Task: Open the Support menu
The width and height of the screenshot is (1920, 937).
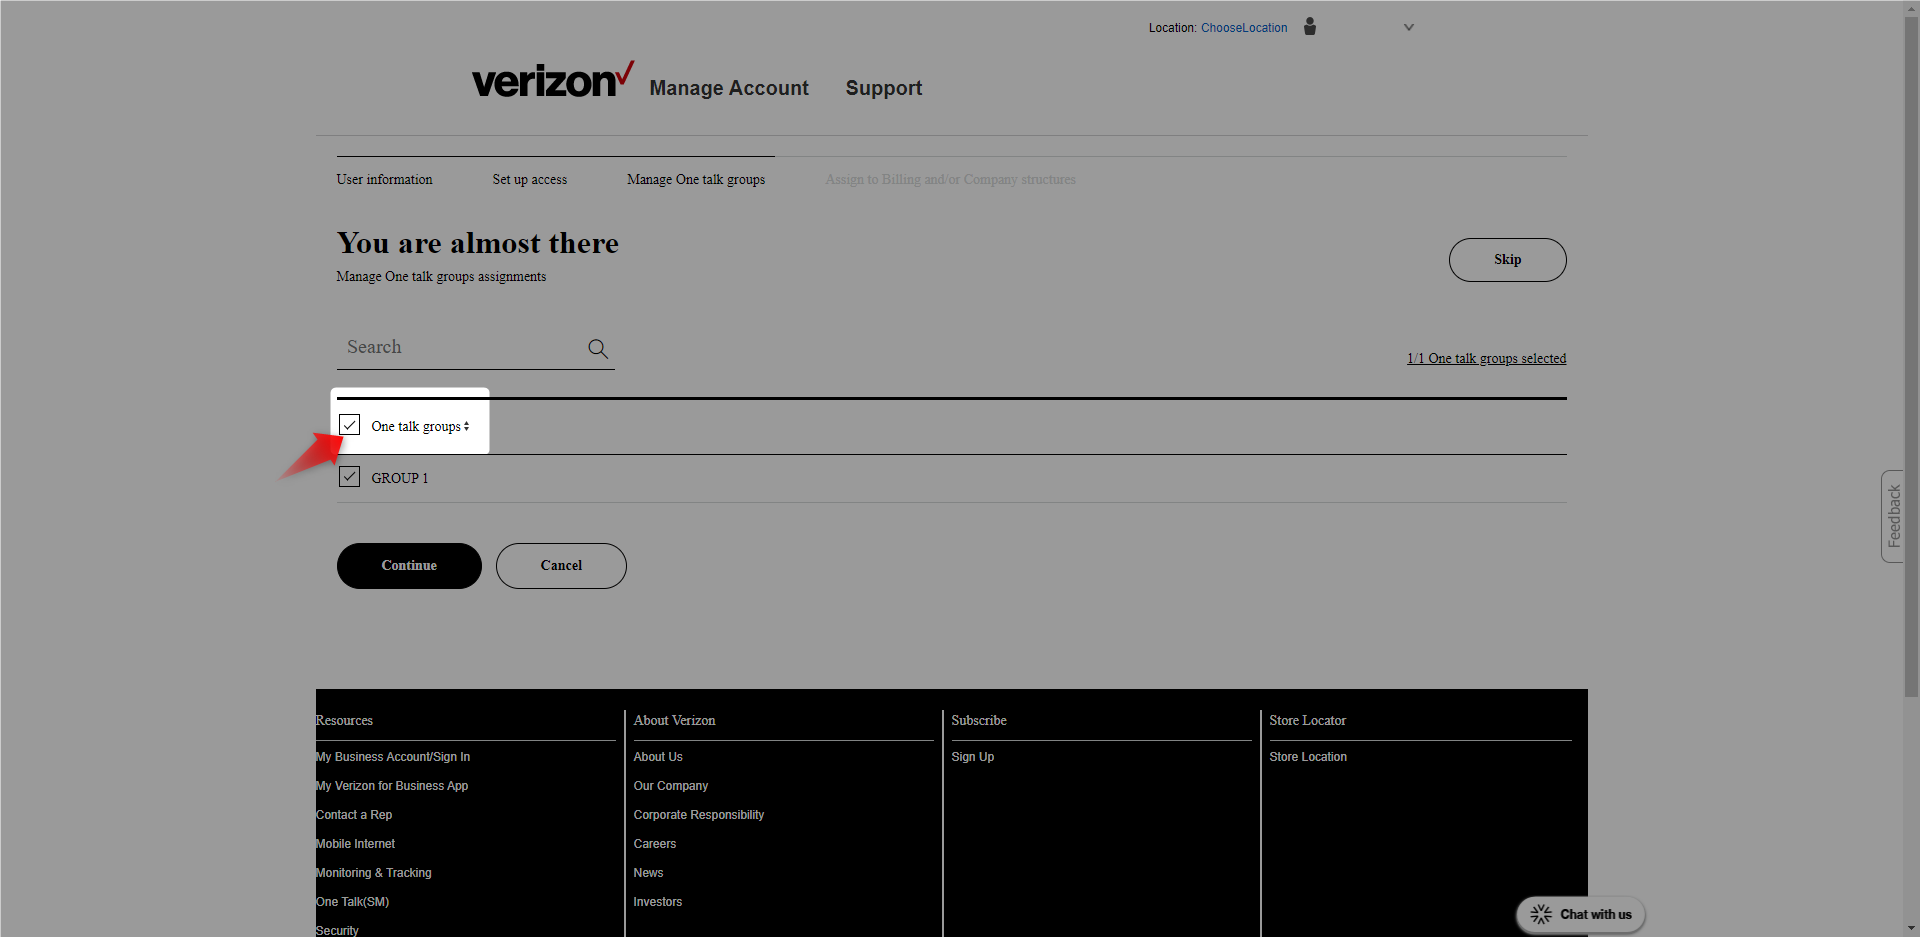Action: pyautogui.click(x=884, y=88)
